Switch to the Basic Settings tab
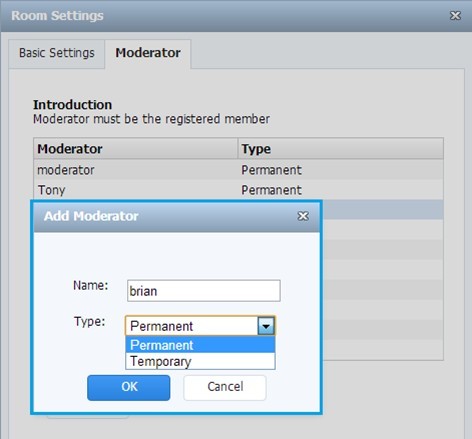472x439 pixels. (57, 53)
